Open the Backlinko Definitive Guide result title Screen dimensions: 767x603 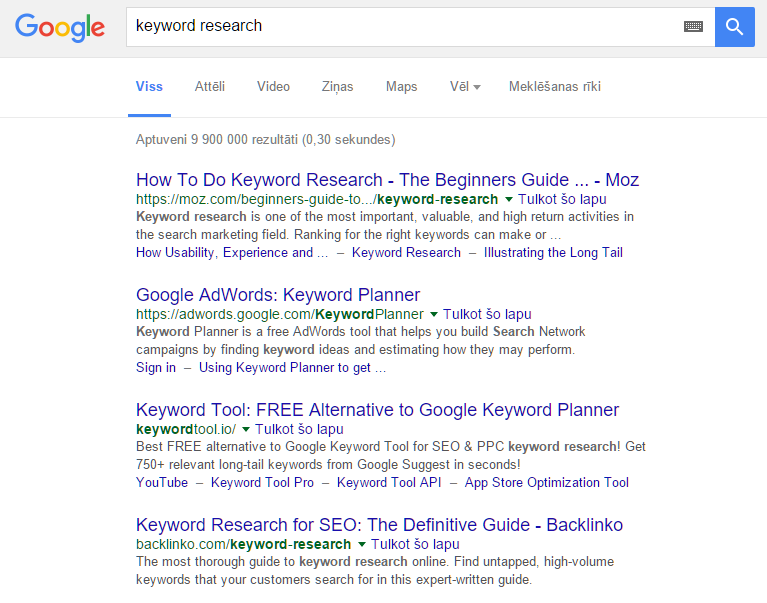click(x=379, y=525)
